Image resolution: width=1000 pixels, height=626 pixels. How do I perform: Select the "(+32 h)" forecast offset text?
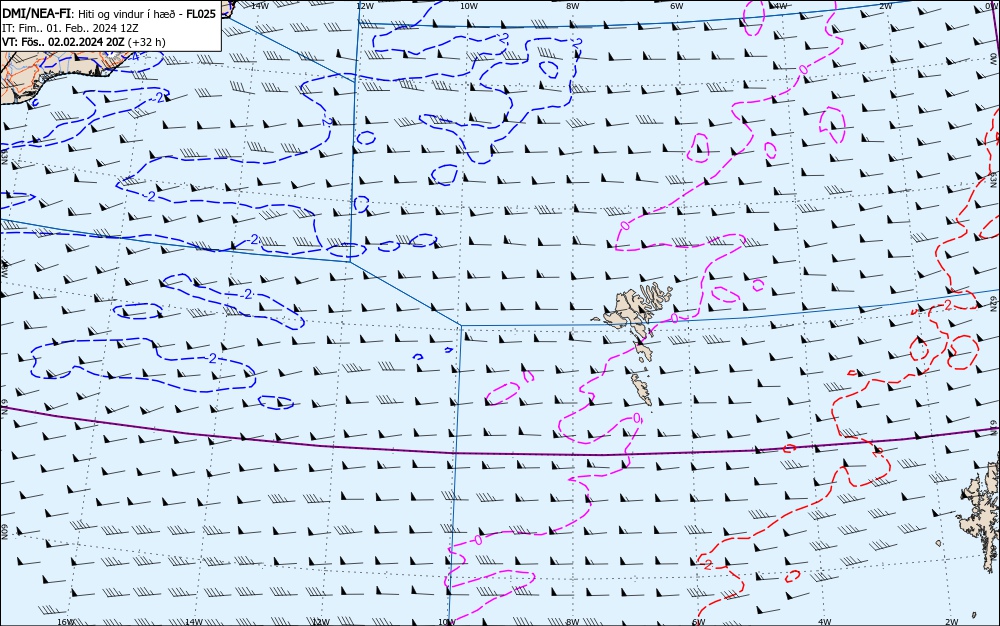(147, 42)
